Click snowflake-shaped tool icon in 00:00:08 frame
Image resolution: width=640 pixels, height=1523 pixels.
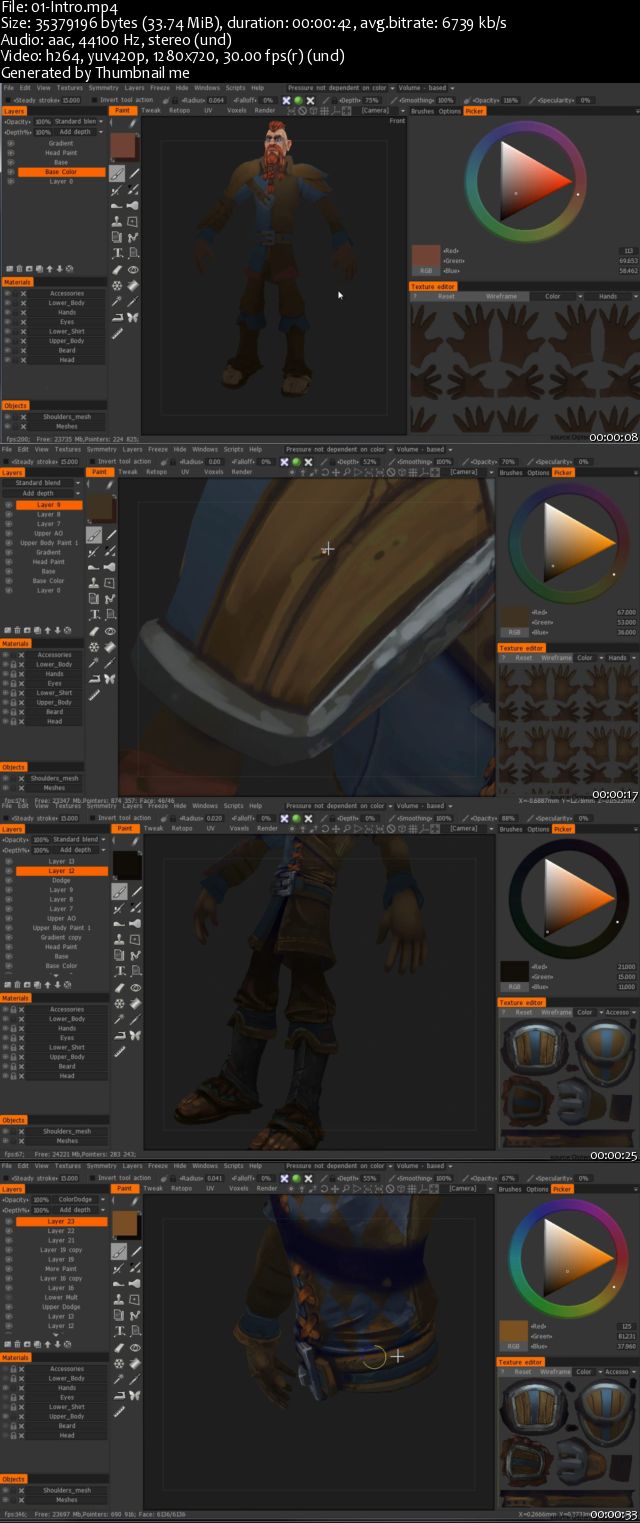coord(117,285)
